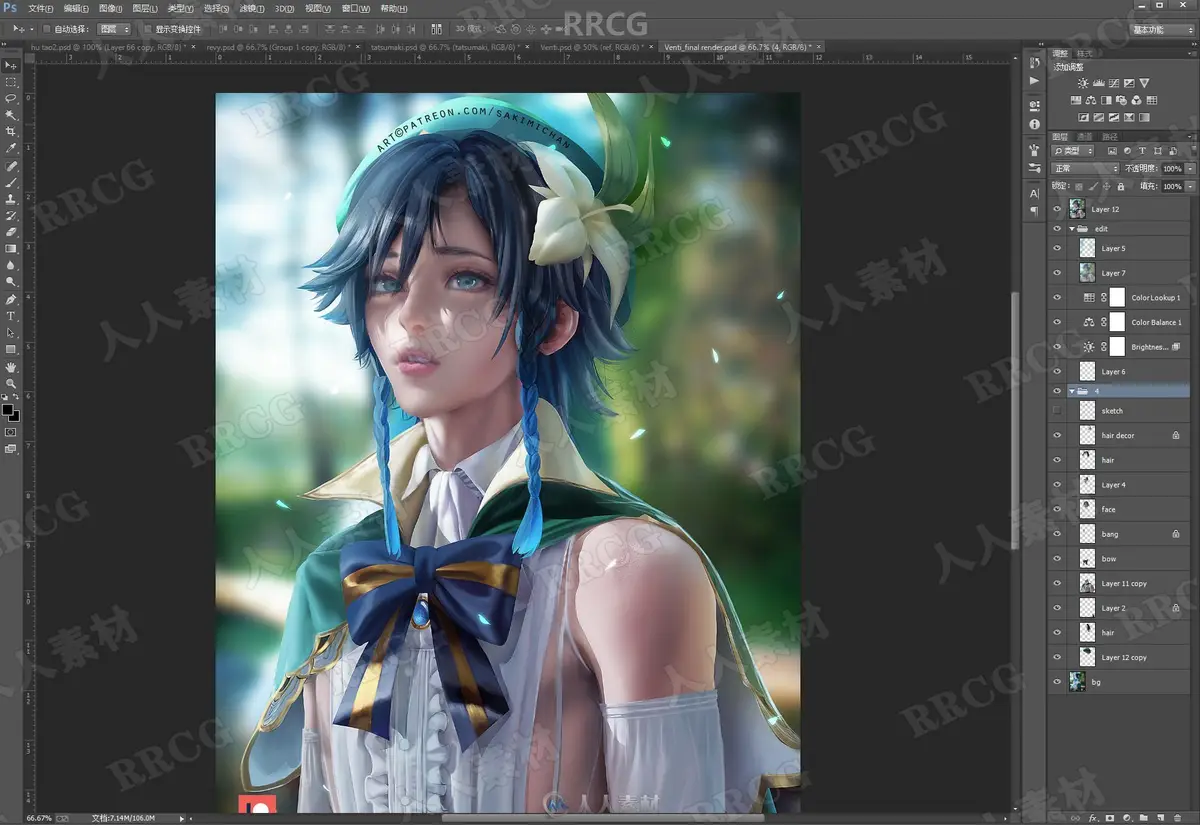Toggle visibility of Color Lookup 1 layer
This screenshot has width=1200, height=825.
tap(1057, 298)
